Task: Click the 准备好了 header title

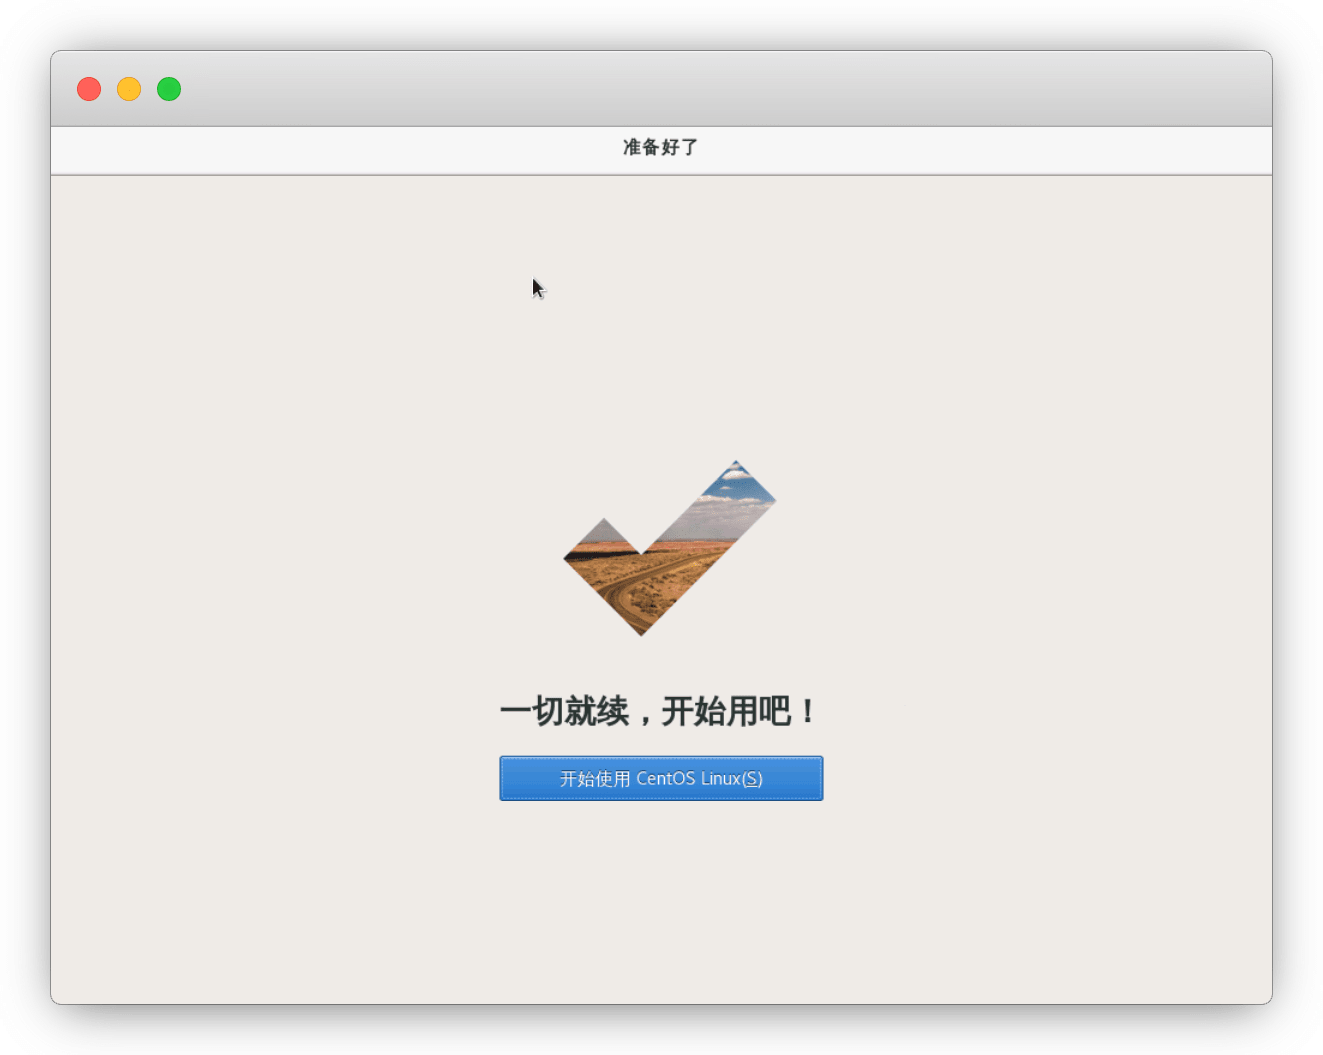Action: pyautogui.click(x=661, y=148)
